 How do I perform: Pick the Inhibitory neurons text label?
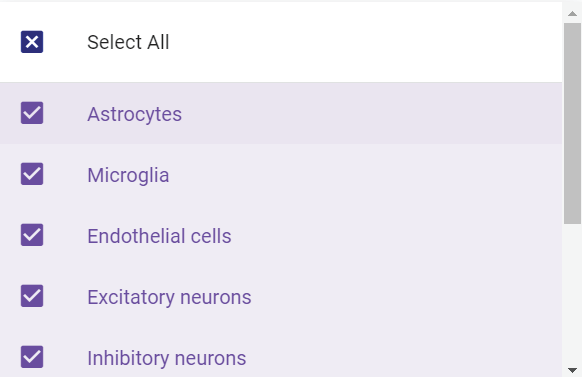click(167, 358)
